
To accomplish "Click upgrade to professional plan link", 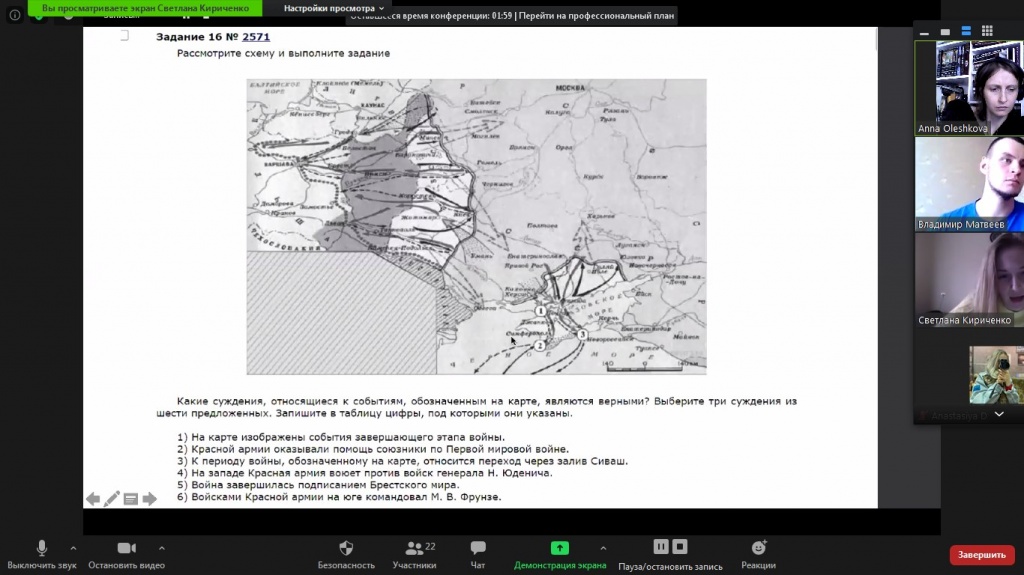I will tap(597, 16).
